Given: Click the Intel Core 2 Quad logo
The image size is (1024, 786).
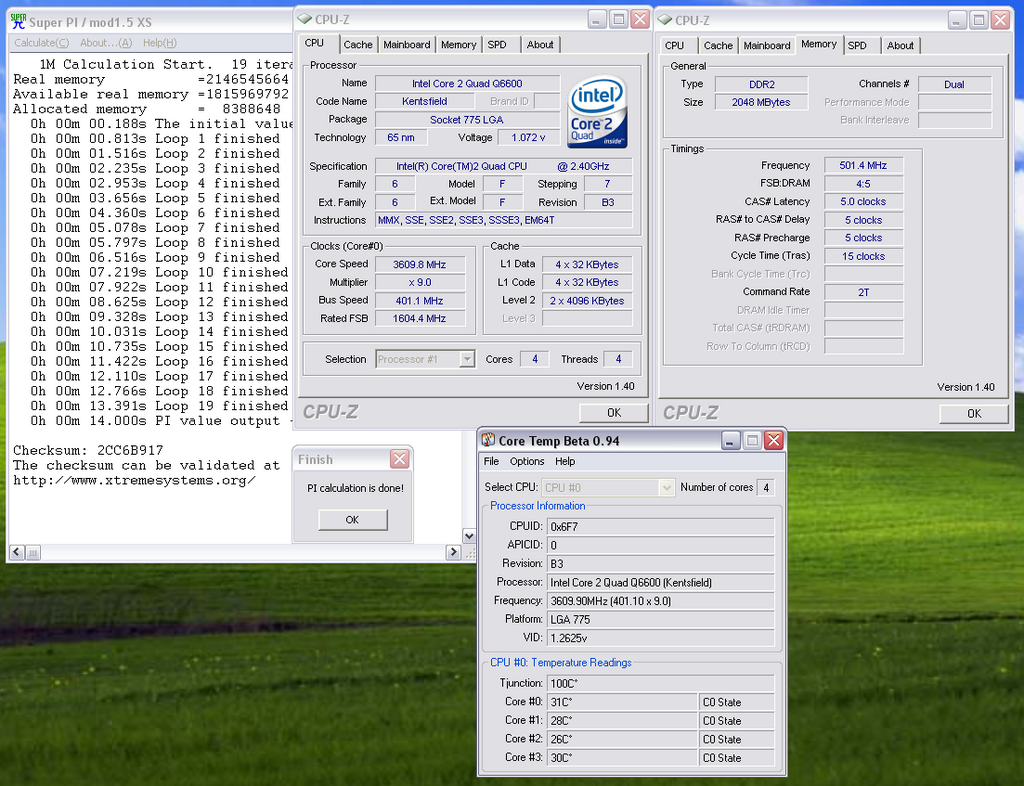Looking at the screenshot, I should [598, 113].
